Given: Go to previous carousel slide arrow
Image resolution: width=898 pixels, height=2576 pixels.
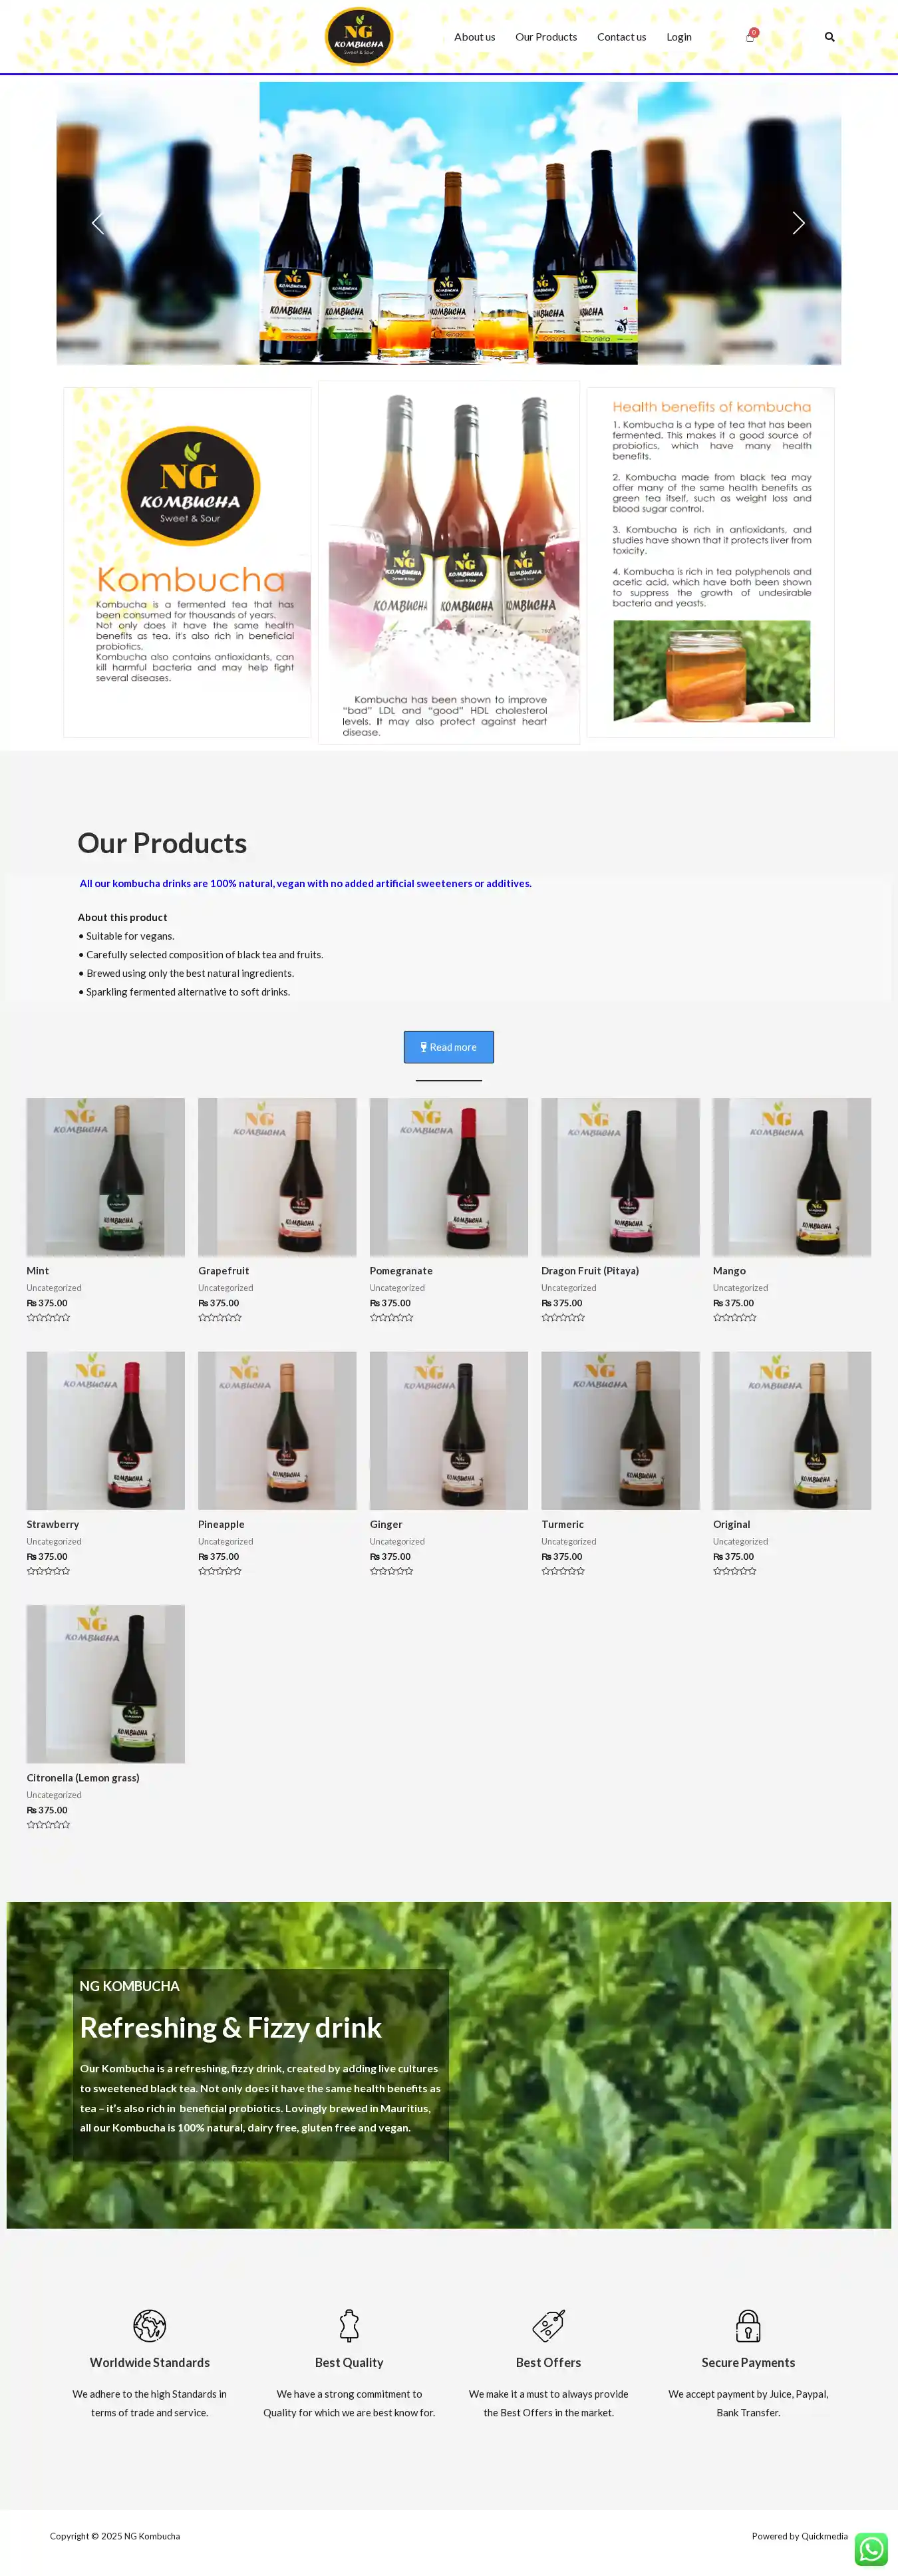Looking at the screenshot, I should point(98,223).
